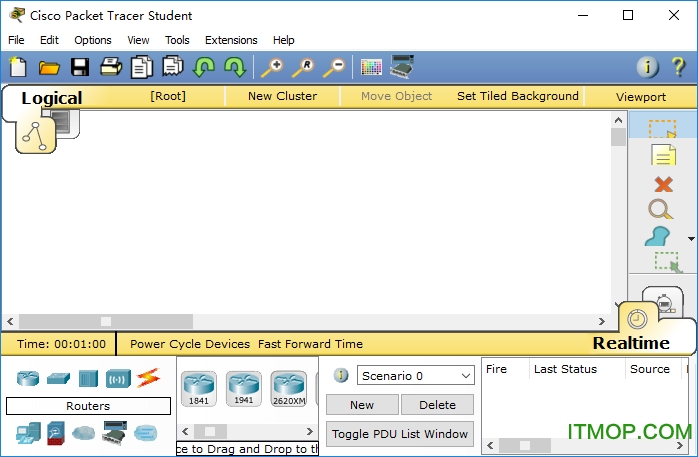698x457 pixels.
Task: Select WAN Emulation cloud icon
Action: pyautogui.click(x=84, y=433)
